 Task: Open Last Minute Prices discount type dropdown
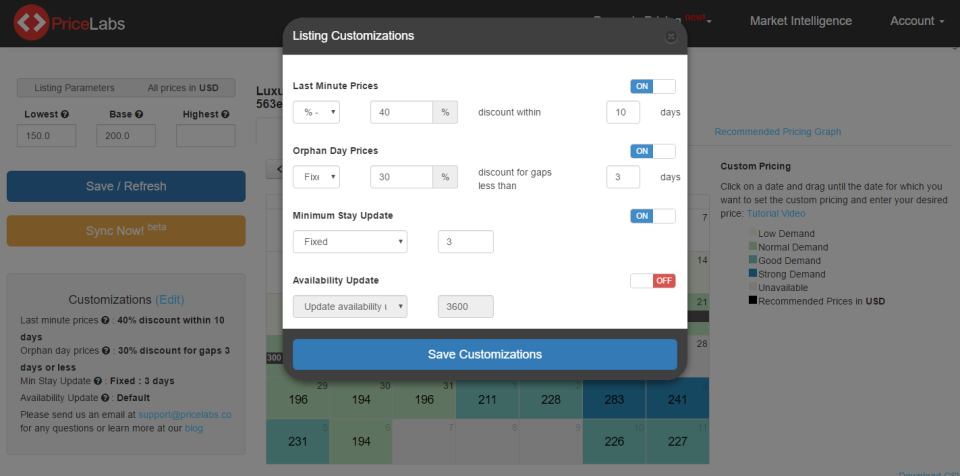pos(316,113)
